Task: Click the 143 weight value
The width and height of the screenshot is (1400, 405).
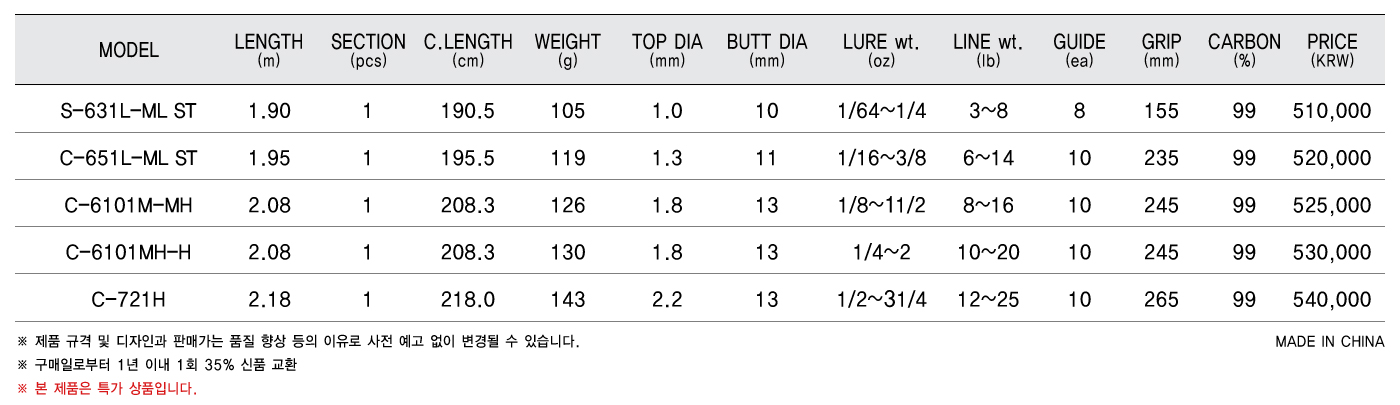Action: coord(568,299)
